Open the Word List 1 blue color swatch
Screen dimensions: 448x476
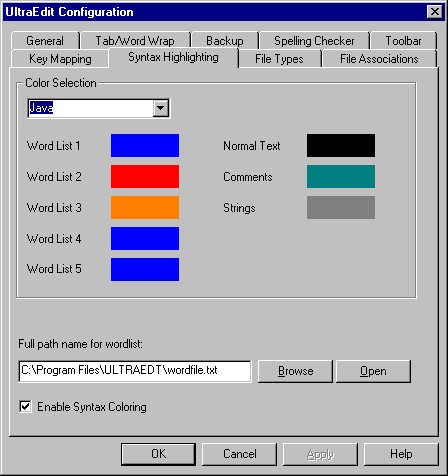point(145,145)
